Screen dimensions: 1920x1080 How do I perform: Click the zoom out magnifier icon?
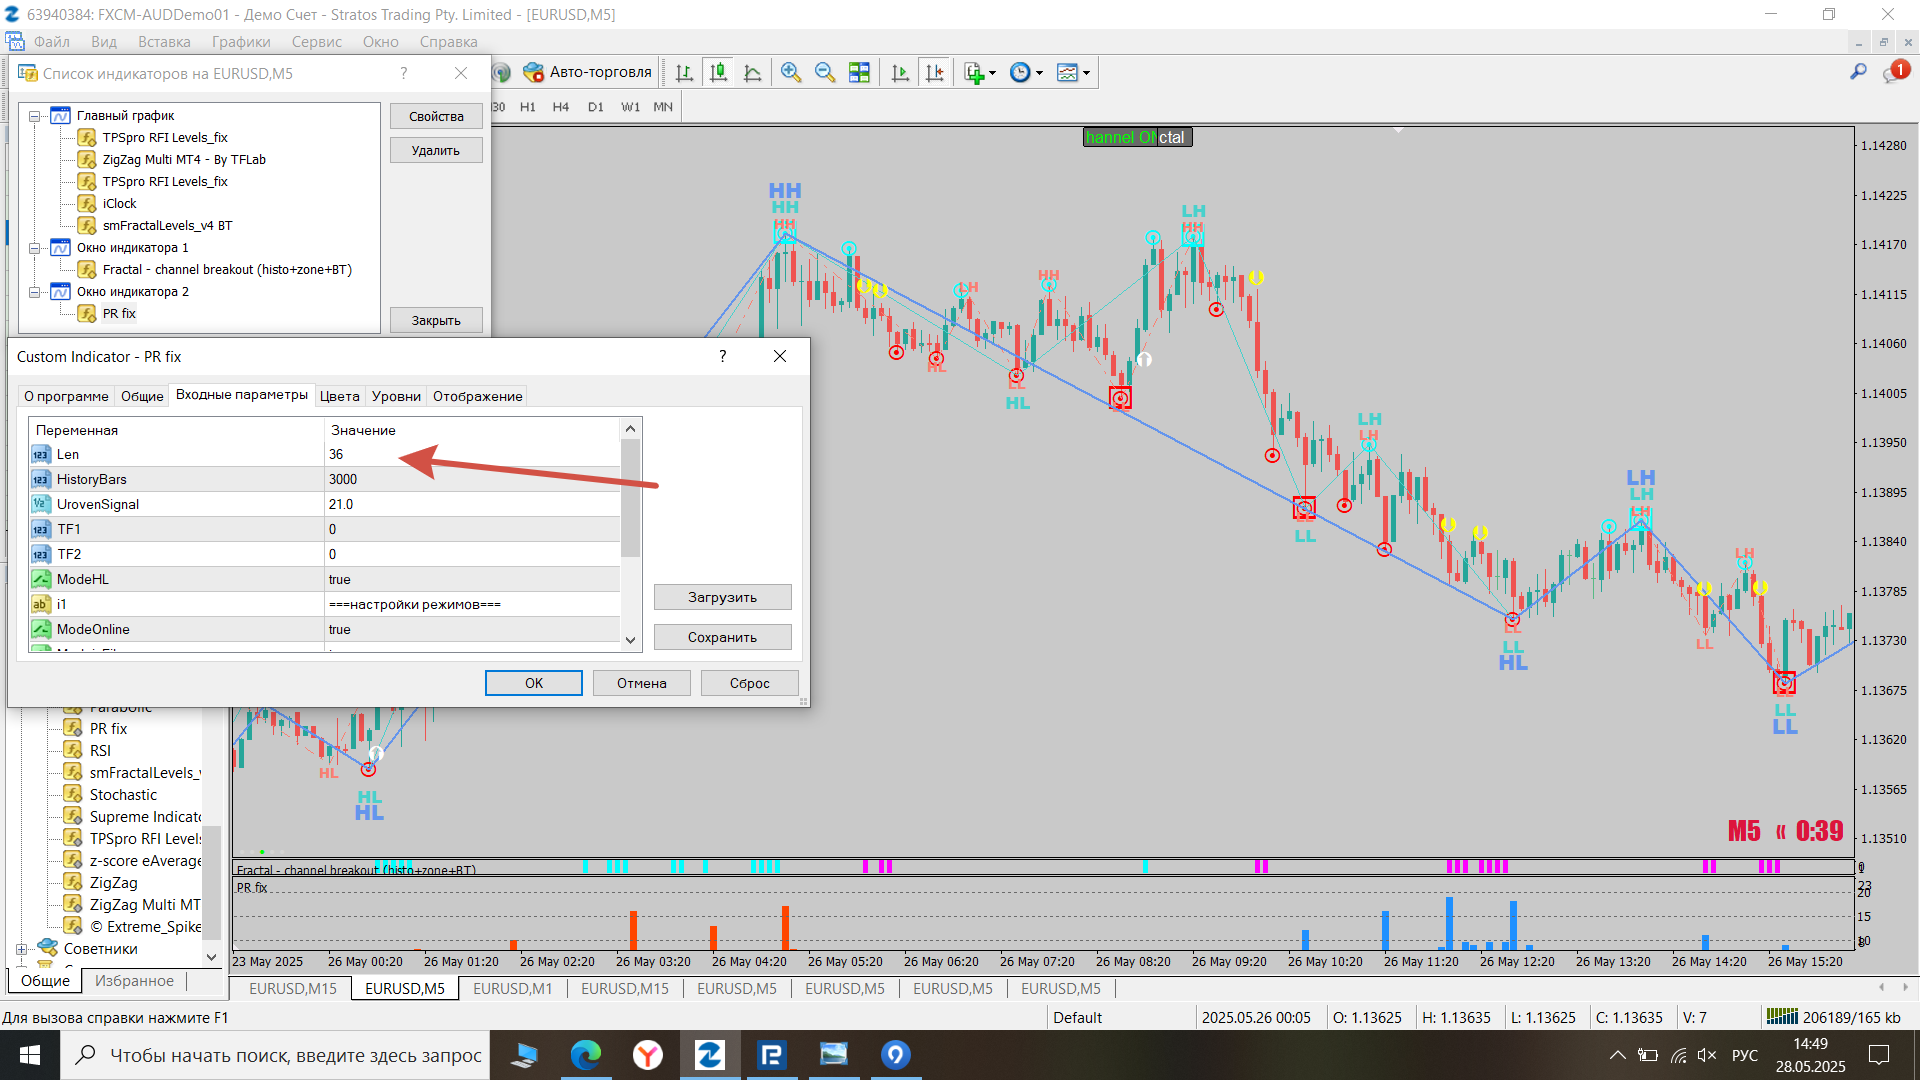coord(824,73)
